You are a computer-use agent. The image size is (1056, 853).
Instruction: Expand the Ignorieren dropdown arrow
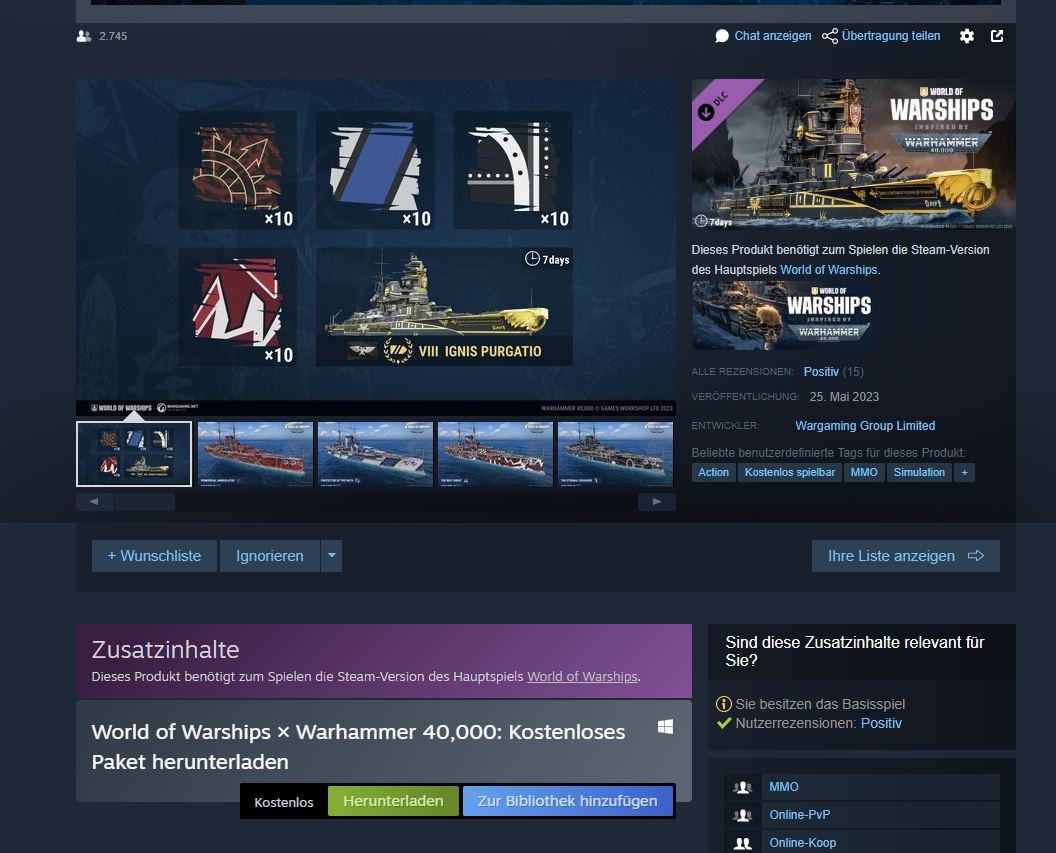point(331,556)
